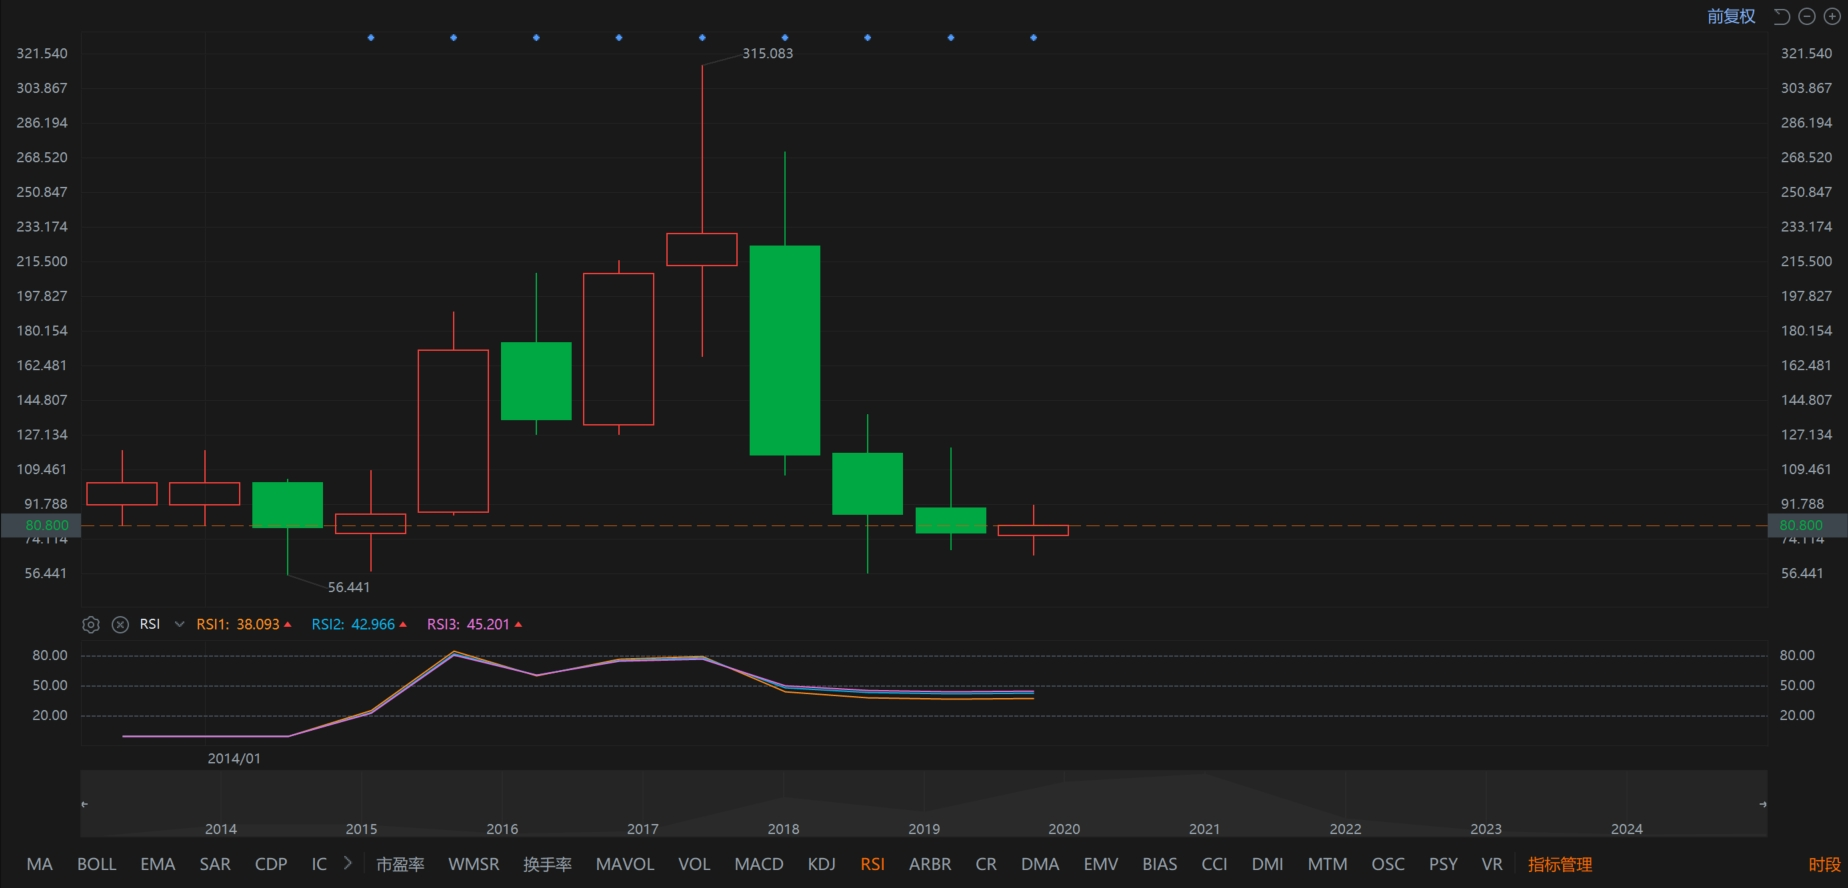The width and height of the screenshot is (1848, 888).
Task: Select the BOLL indicator tab
Action: pyautogui.click(x=97, y=864)
